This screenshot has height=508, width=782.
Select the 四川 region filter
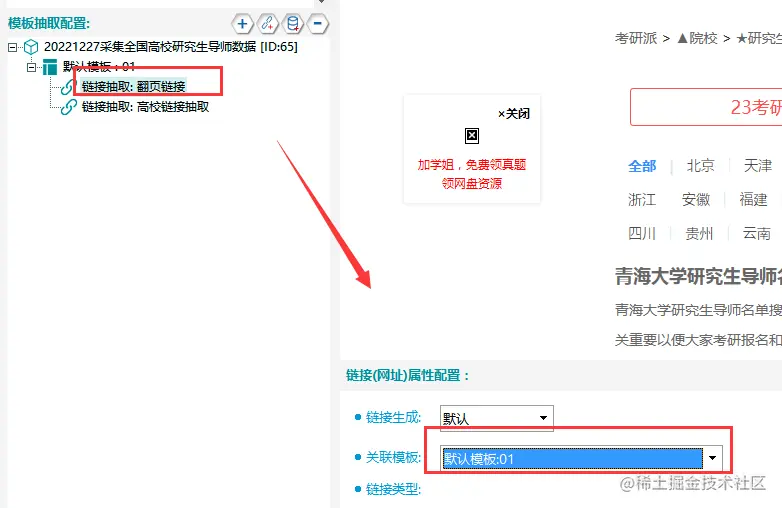click(x=642, y=233)
